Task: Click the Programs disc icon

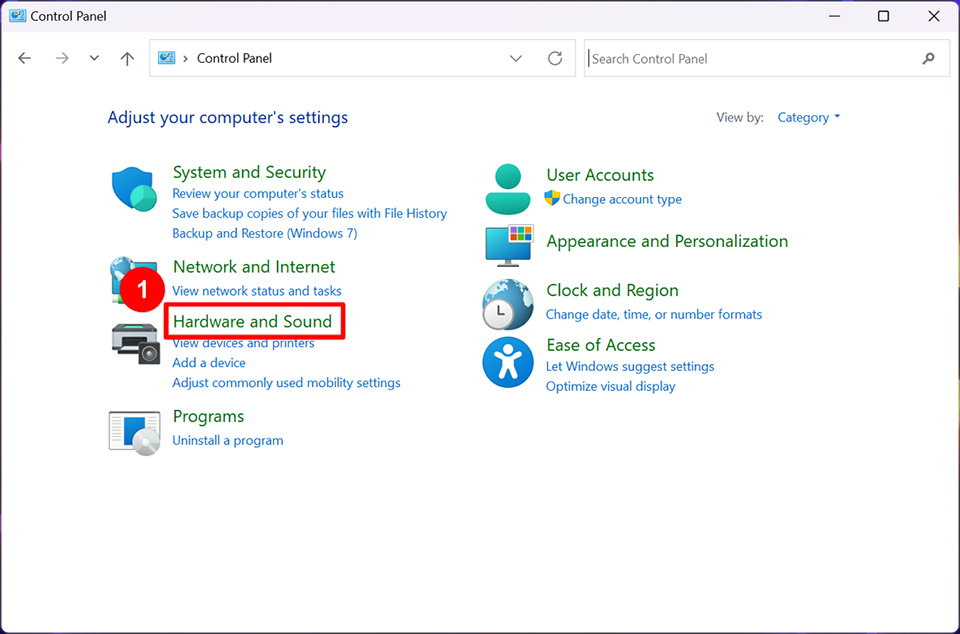Action: tap(135, 433)
